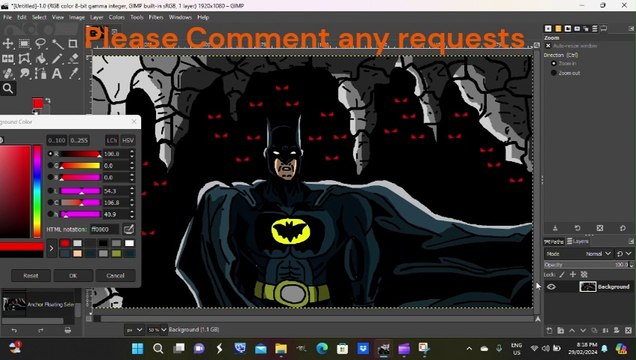Show hidden system tray icons chevron
This screenshot has height=360, width=636.
(469, 349)
